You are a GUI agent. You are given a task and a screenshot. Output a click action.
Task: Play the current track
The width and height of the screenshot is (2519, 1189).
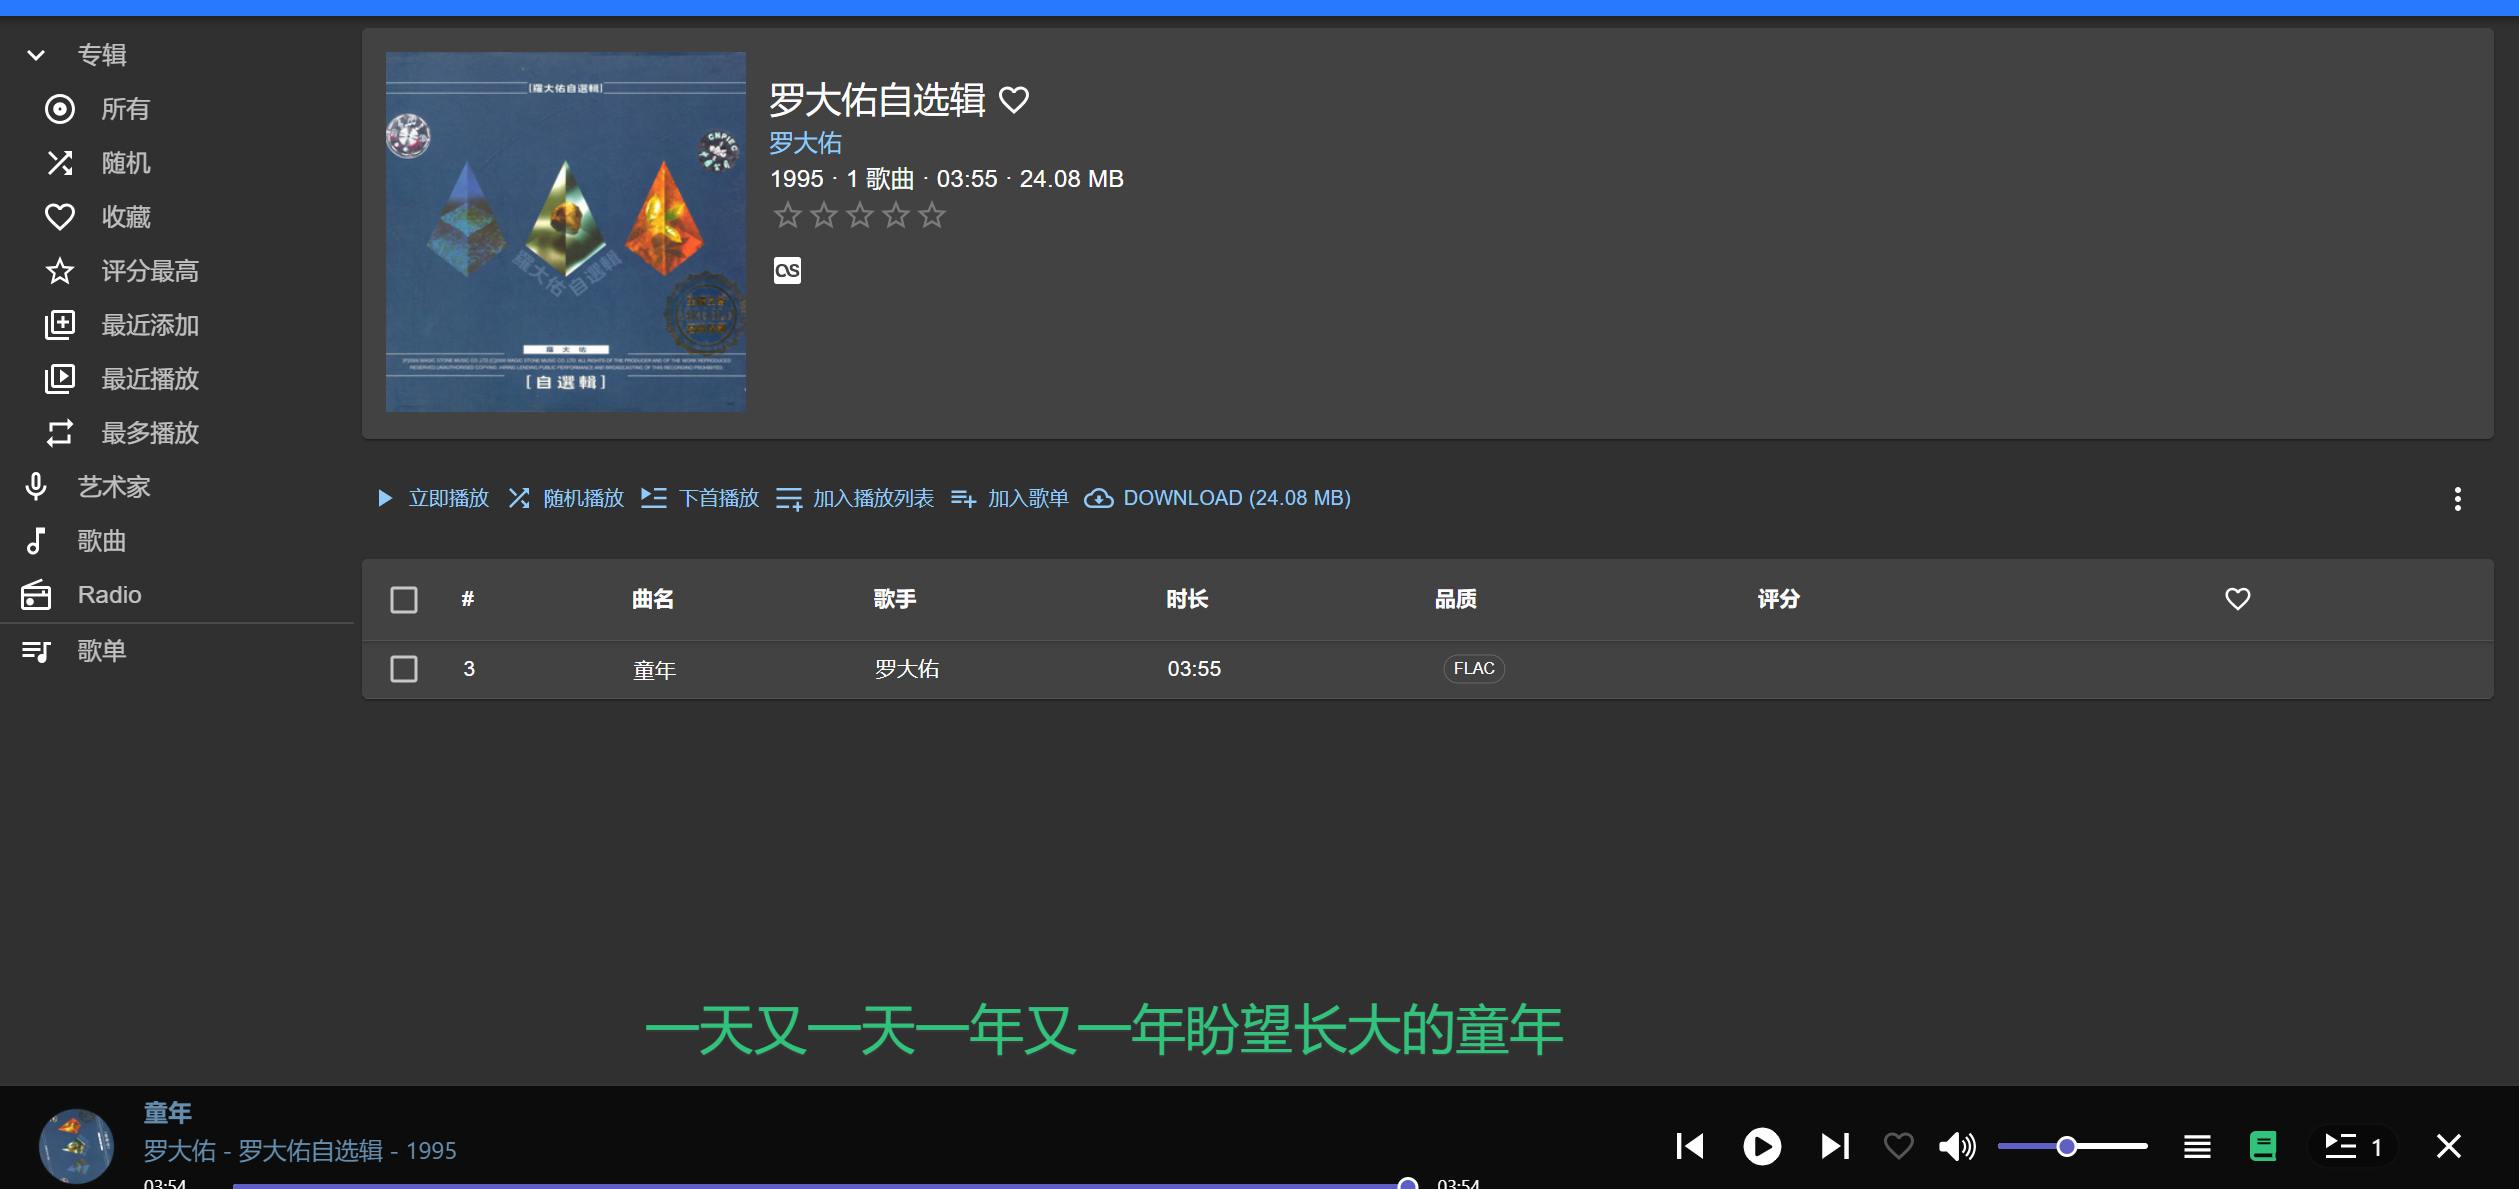click(x=1762, y=1146)
